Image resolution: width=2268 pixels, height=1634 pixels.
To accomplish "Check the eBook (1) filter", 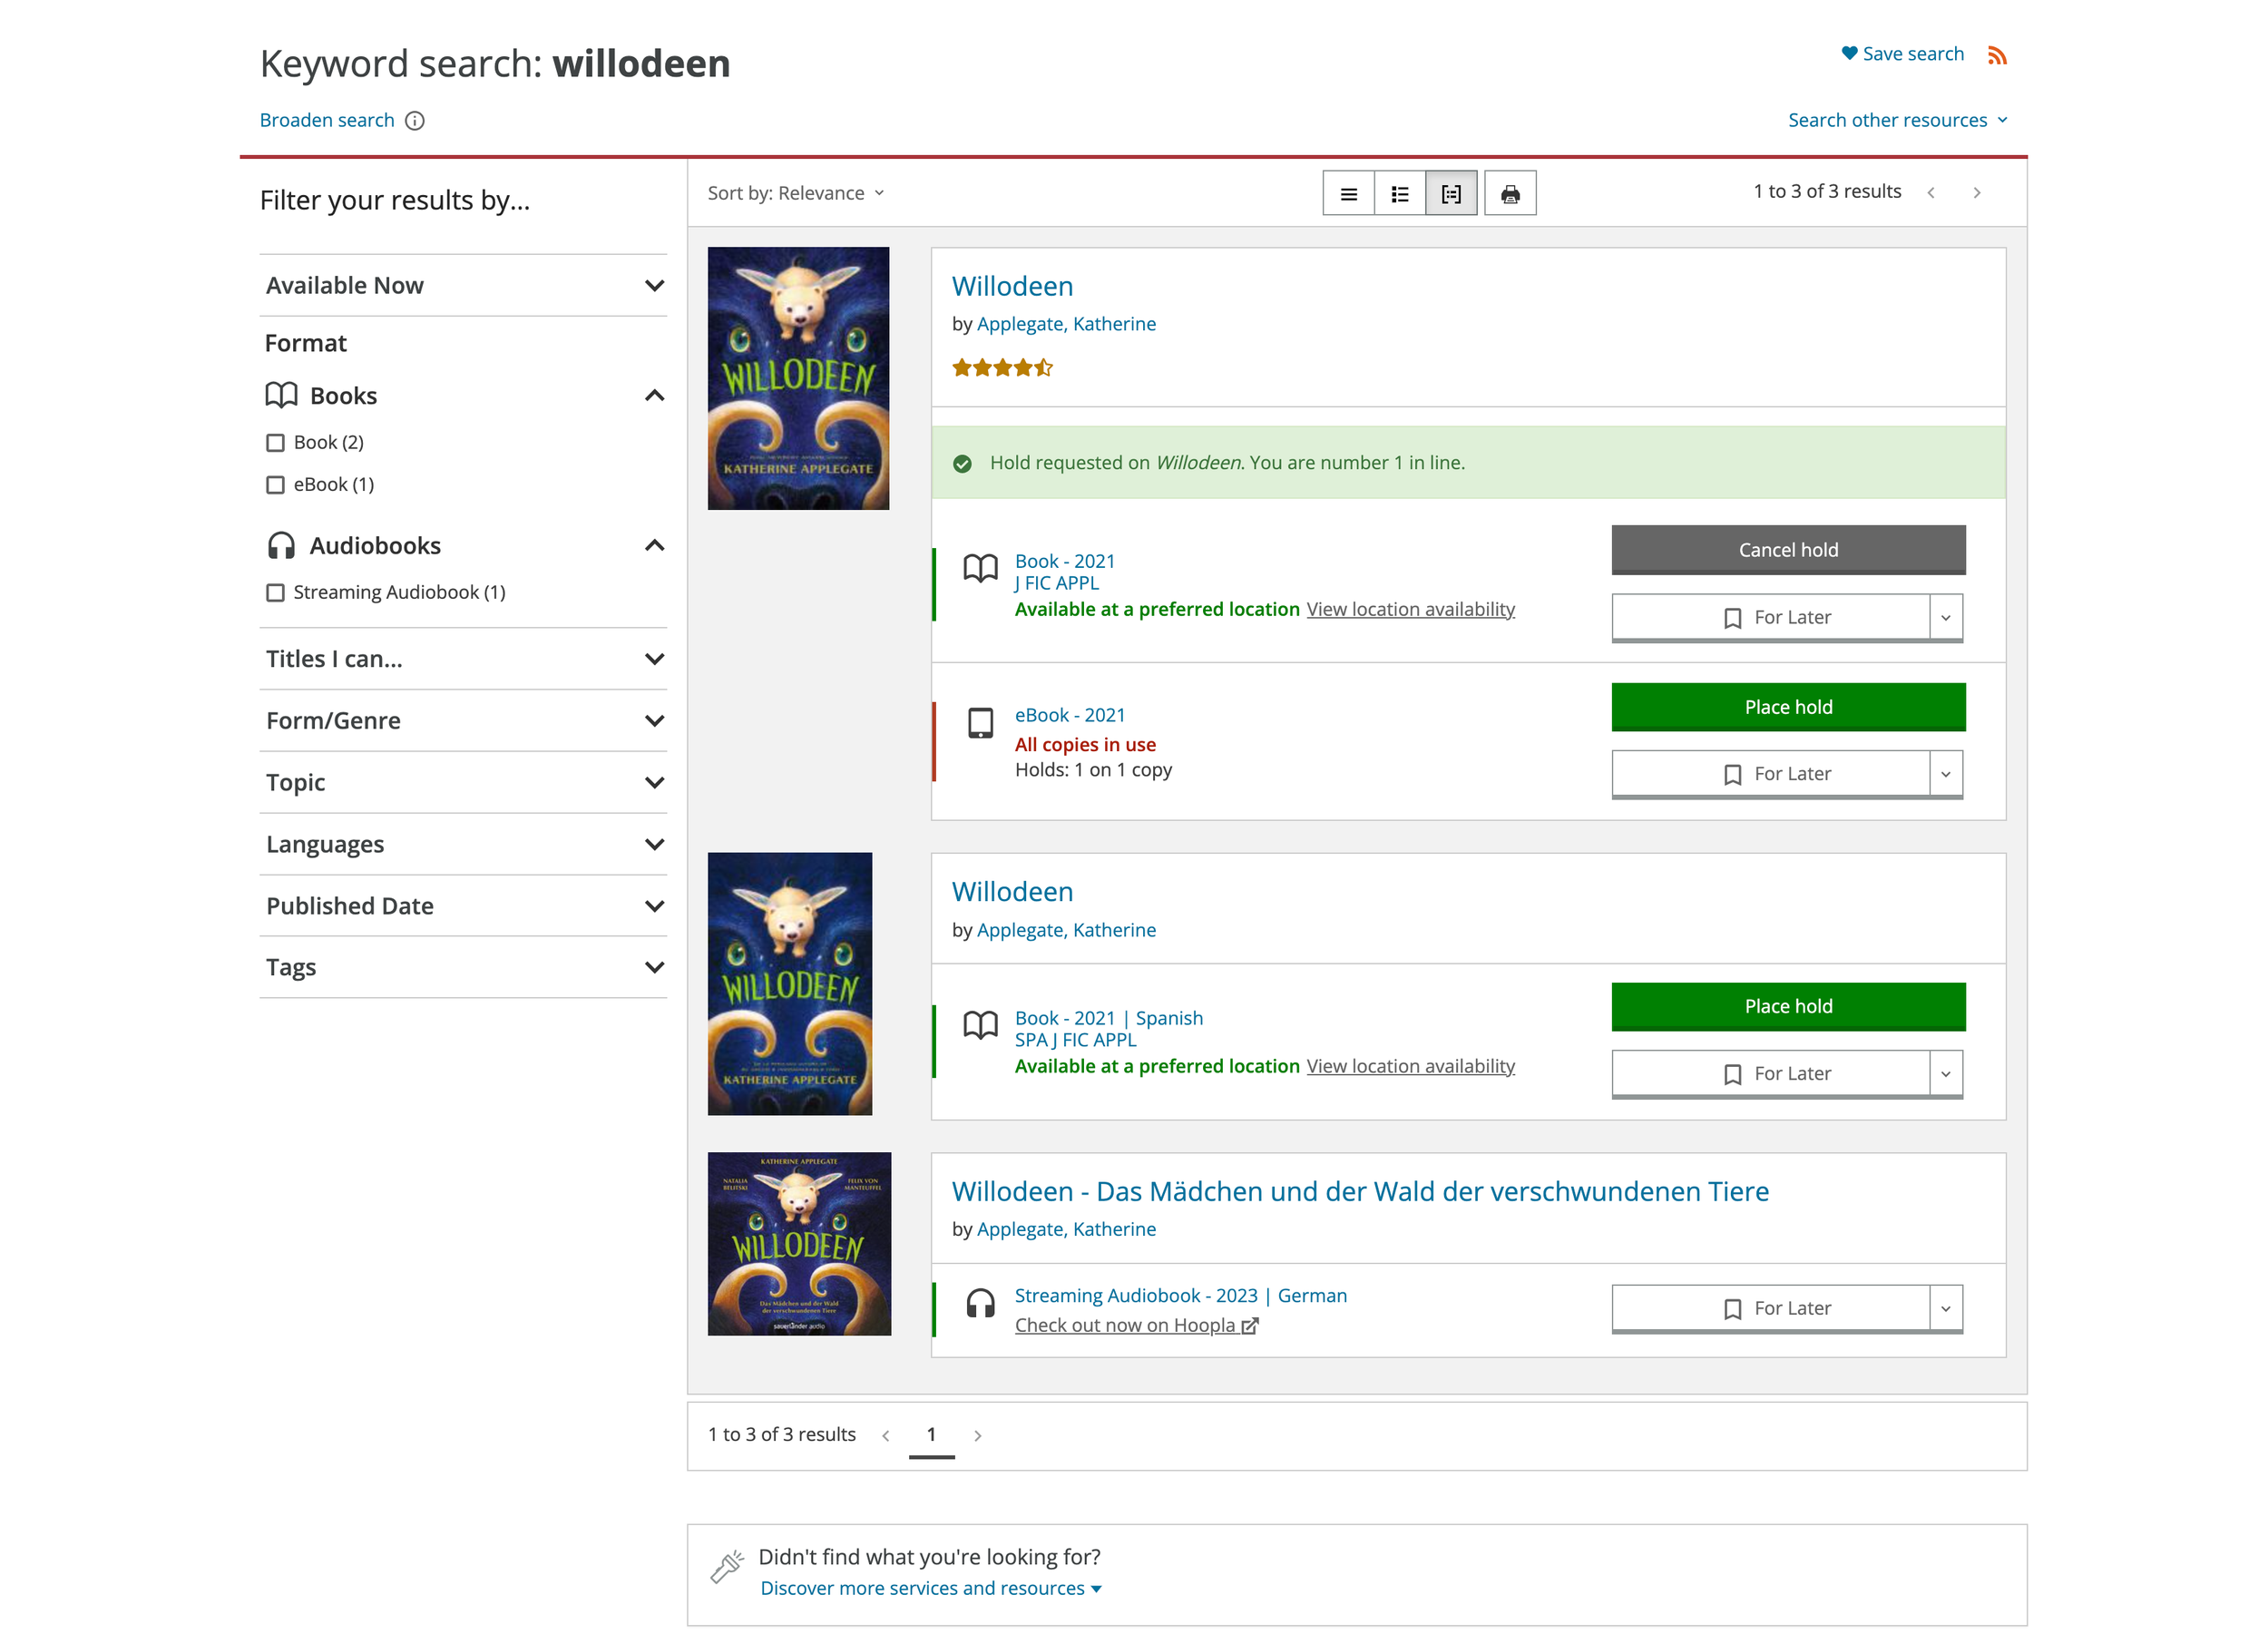I will pos(276,485).
